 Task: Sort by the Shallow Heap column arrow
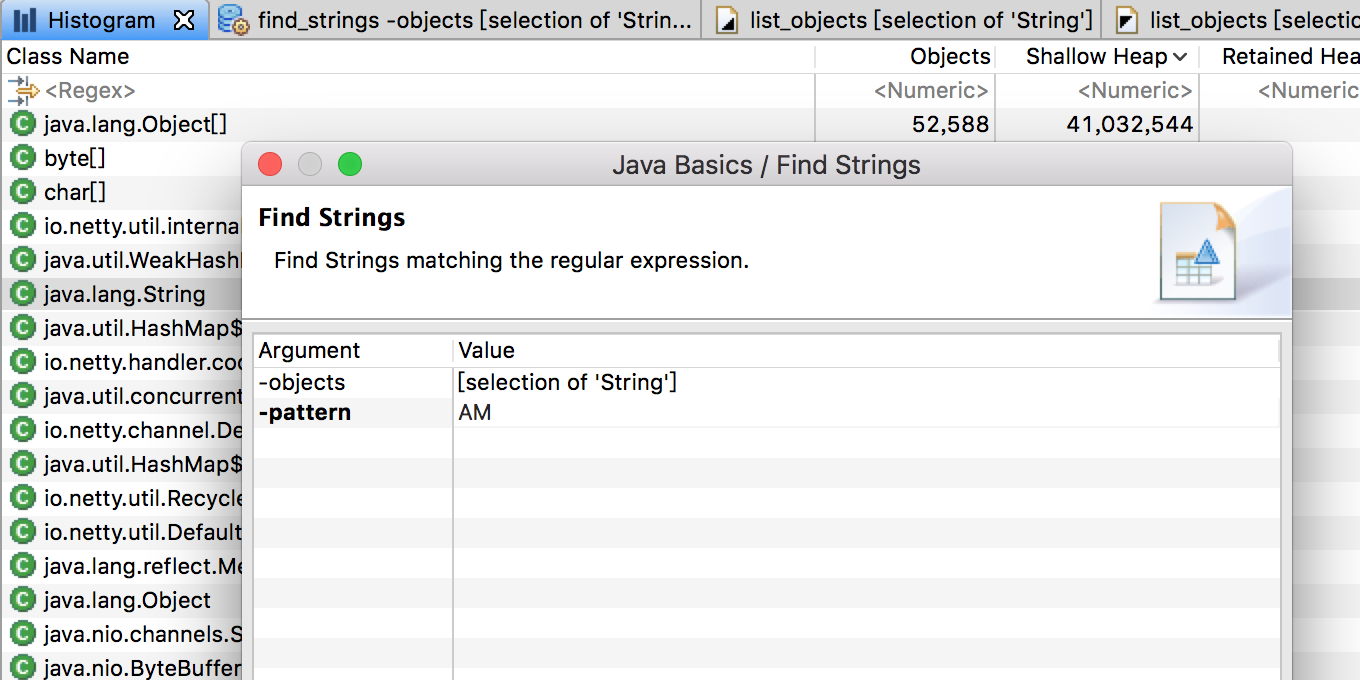[1180, 57]
